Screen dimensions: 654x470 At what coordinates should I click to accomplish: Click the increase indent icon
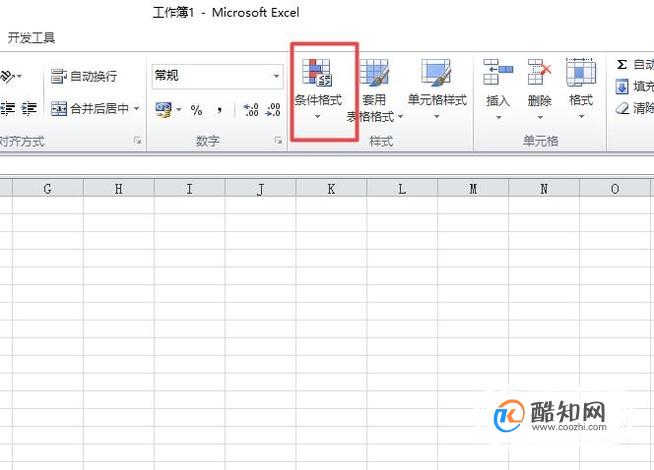click(x=29, y=108)
